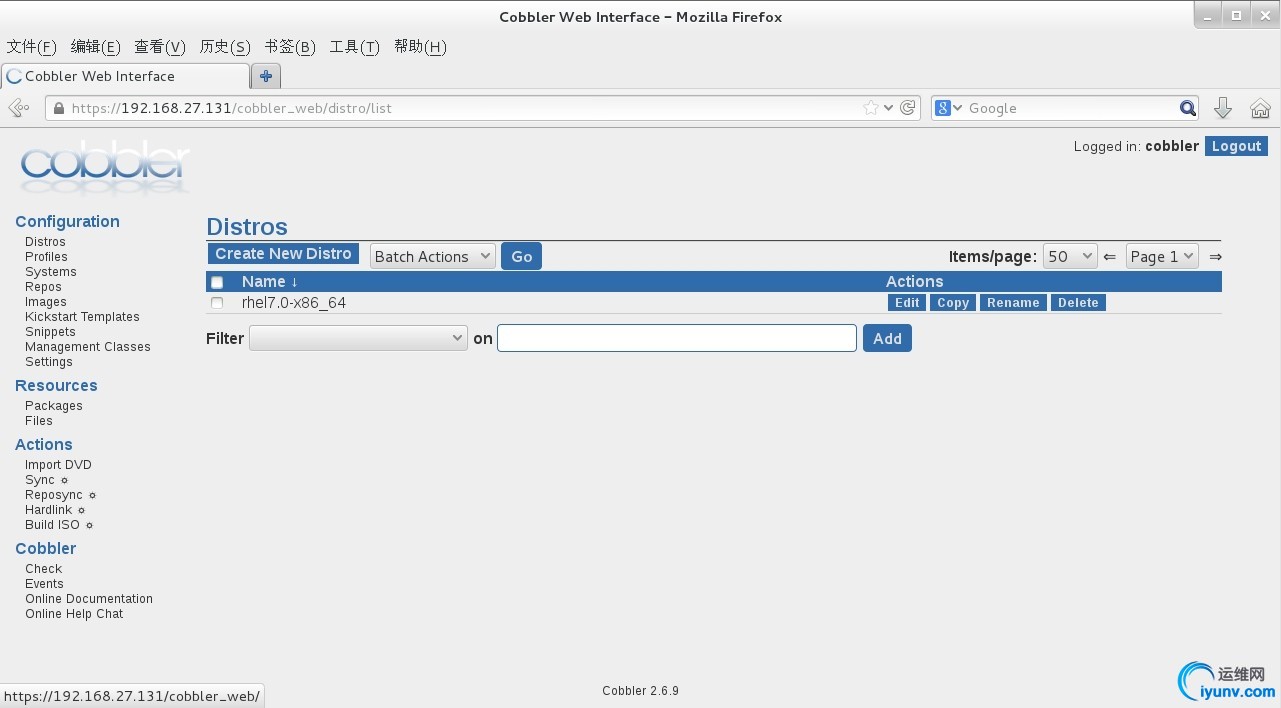Open the Filter field dropdown
This screenshot has height=708, width=1281.
[358, 338]
